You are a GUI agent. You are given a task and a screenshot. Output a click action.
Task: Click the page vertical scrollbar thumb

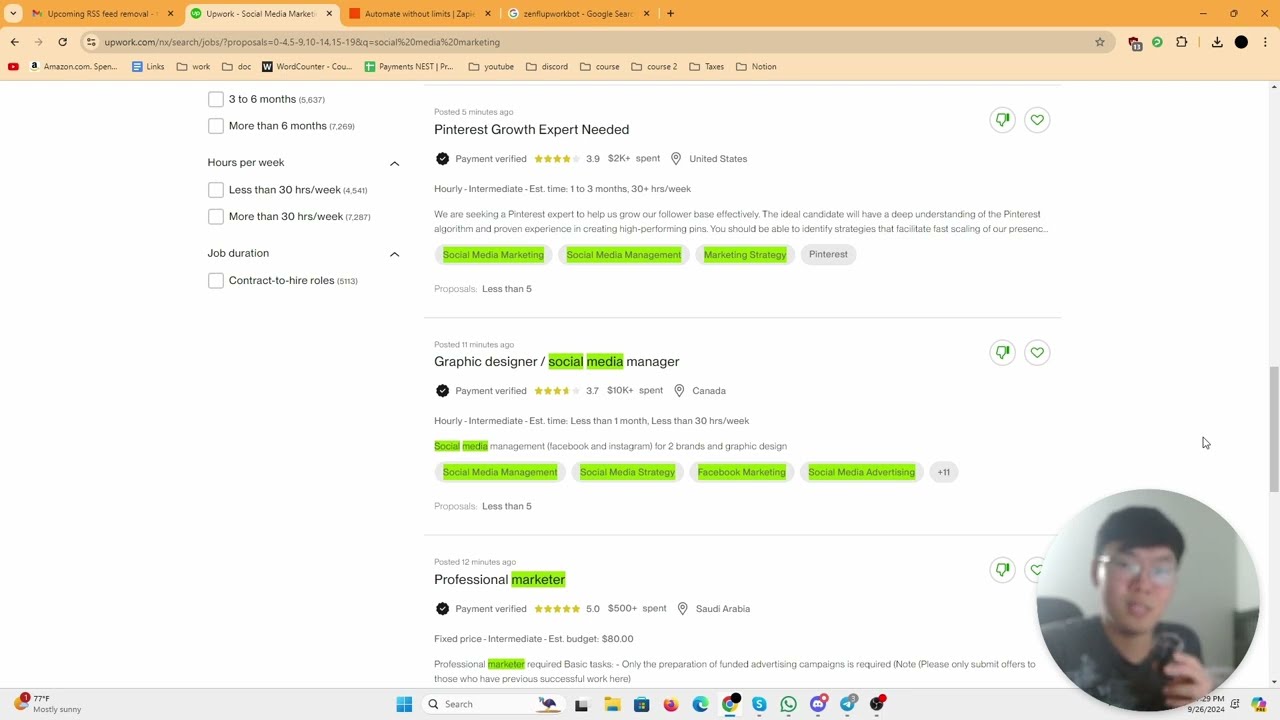[1274, 429]
